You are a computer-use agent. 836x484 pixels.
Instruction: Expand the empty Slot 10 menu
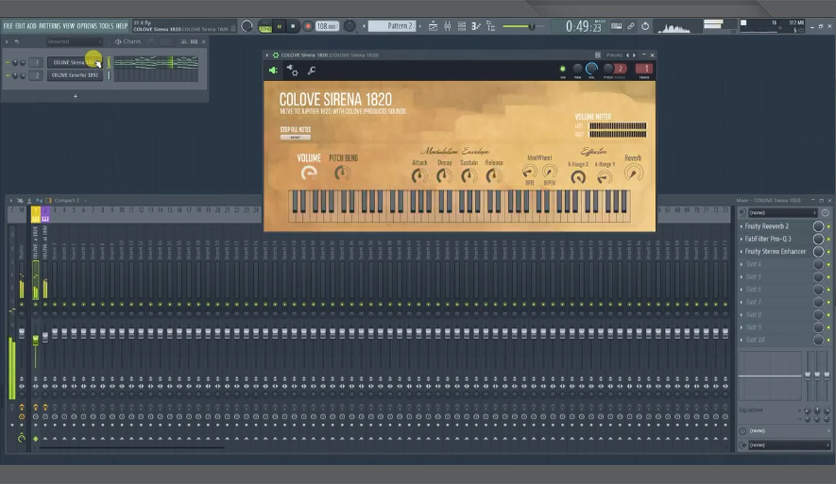point(741,340)
